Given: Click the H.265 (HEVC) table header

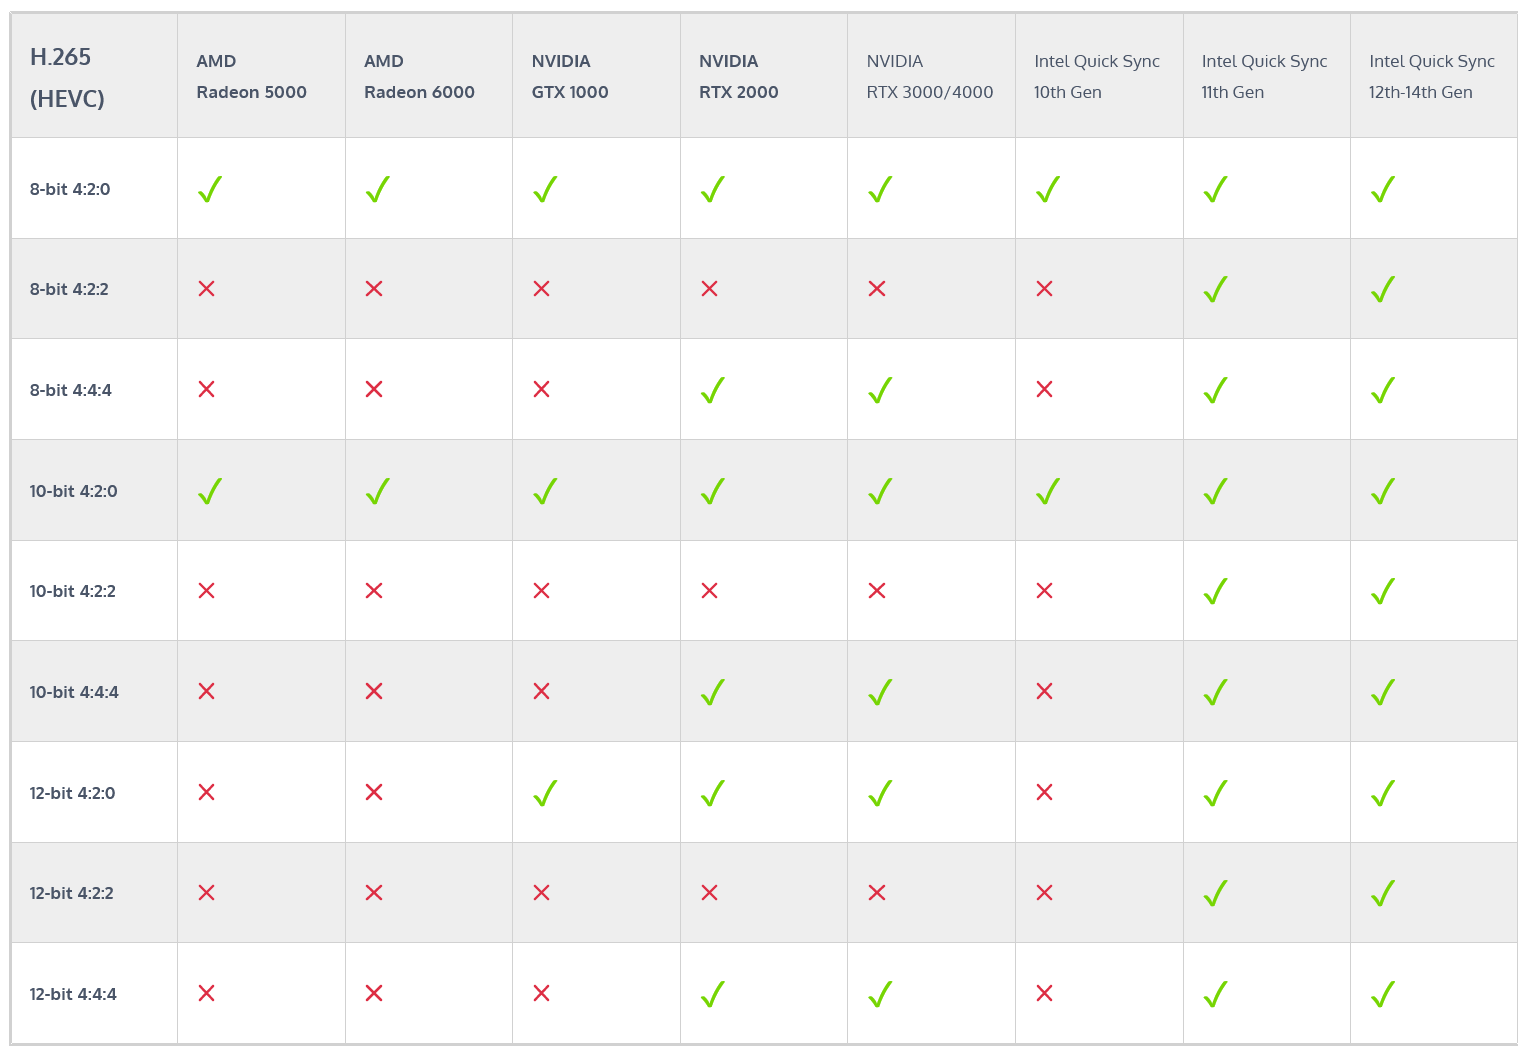Looking at the screenshot, I should click(67, 77).
